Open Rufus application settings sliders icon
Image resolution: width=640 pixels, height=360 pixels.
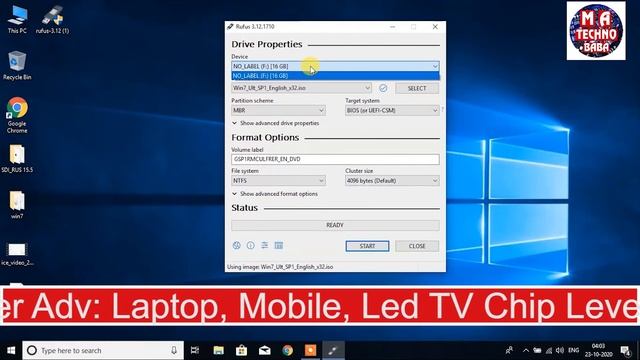point(264,245)
